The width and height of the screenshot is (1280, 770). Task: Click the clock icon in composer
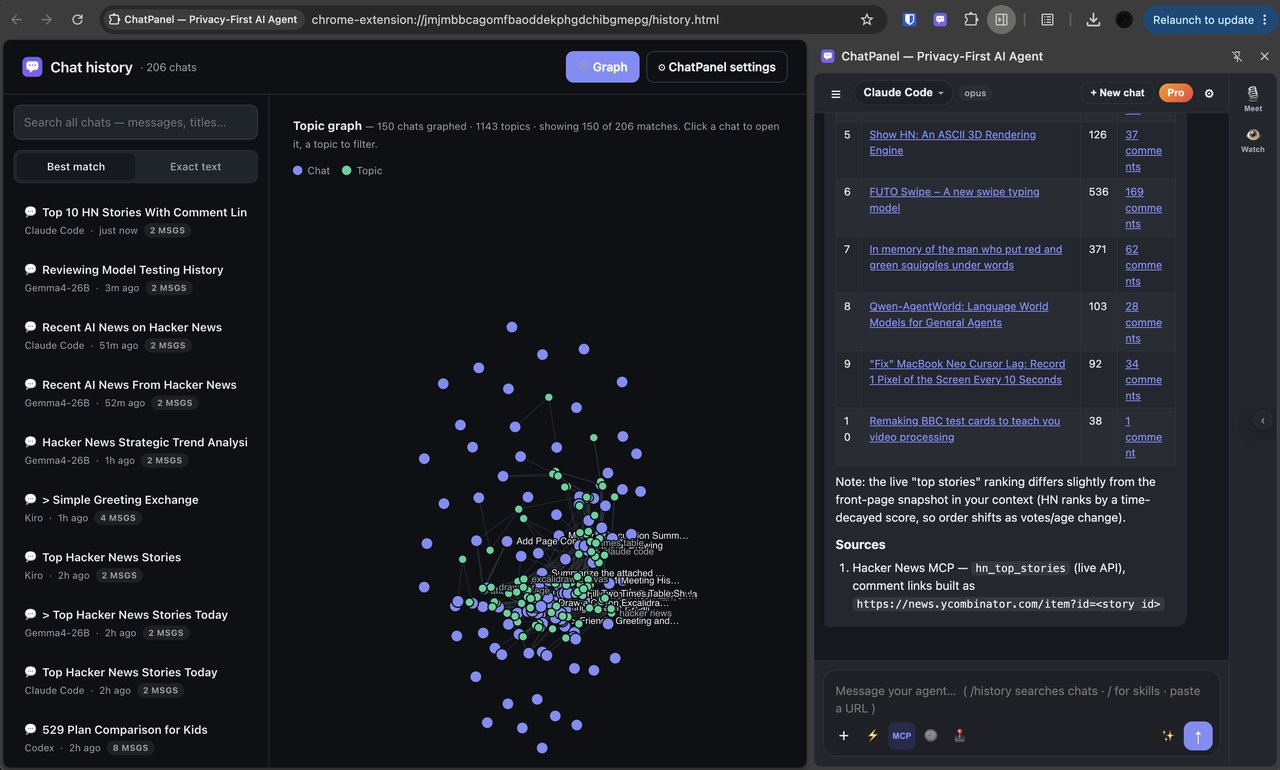coord(931,736)
